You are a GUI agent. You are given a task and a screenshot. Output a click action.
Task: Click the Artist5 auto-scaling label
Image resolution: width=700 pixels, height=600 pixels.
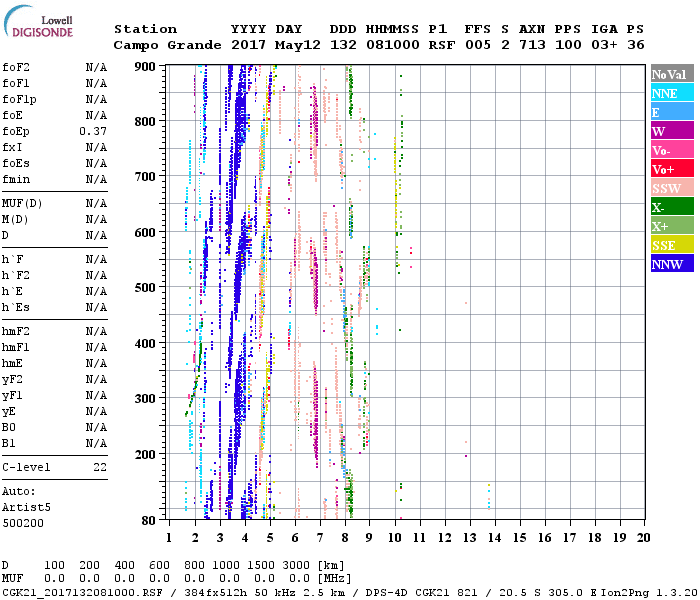click(x=26, y=508)
